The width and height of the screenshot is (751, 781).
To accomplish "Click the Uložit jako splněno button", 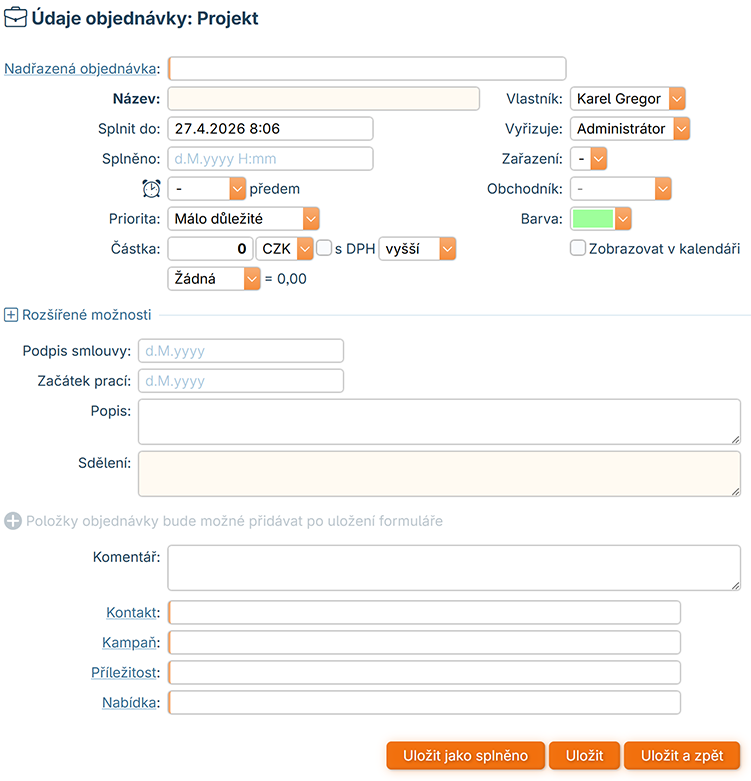I will (x=465, y=755).
